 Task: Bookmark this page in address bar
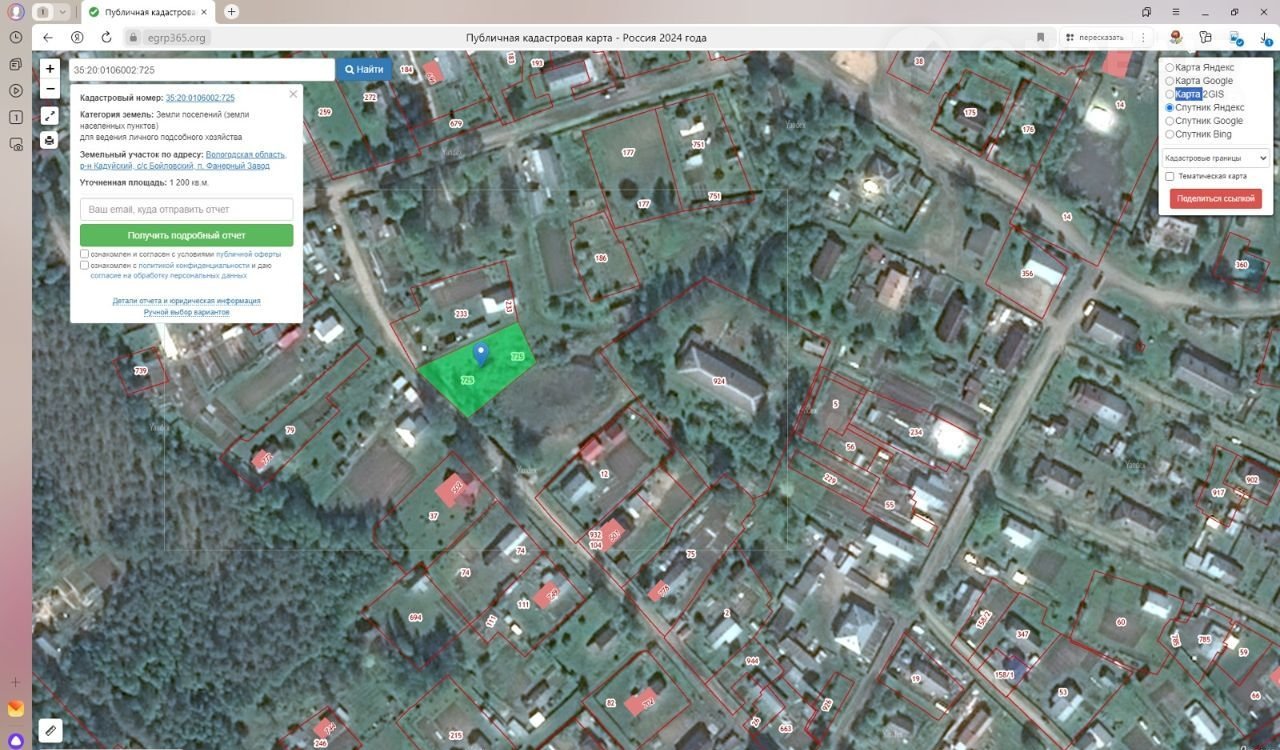pos(1040,37)
